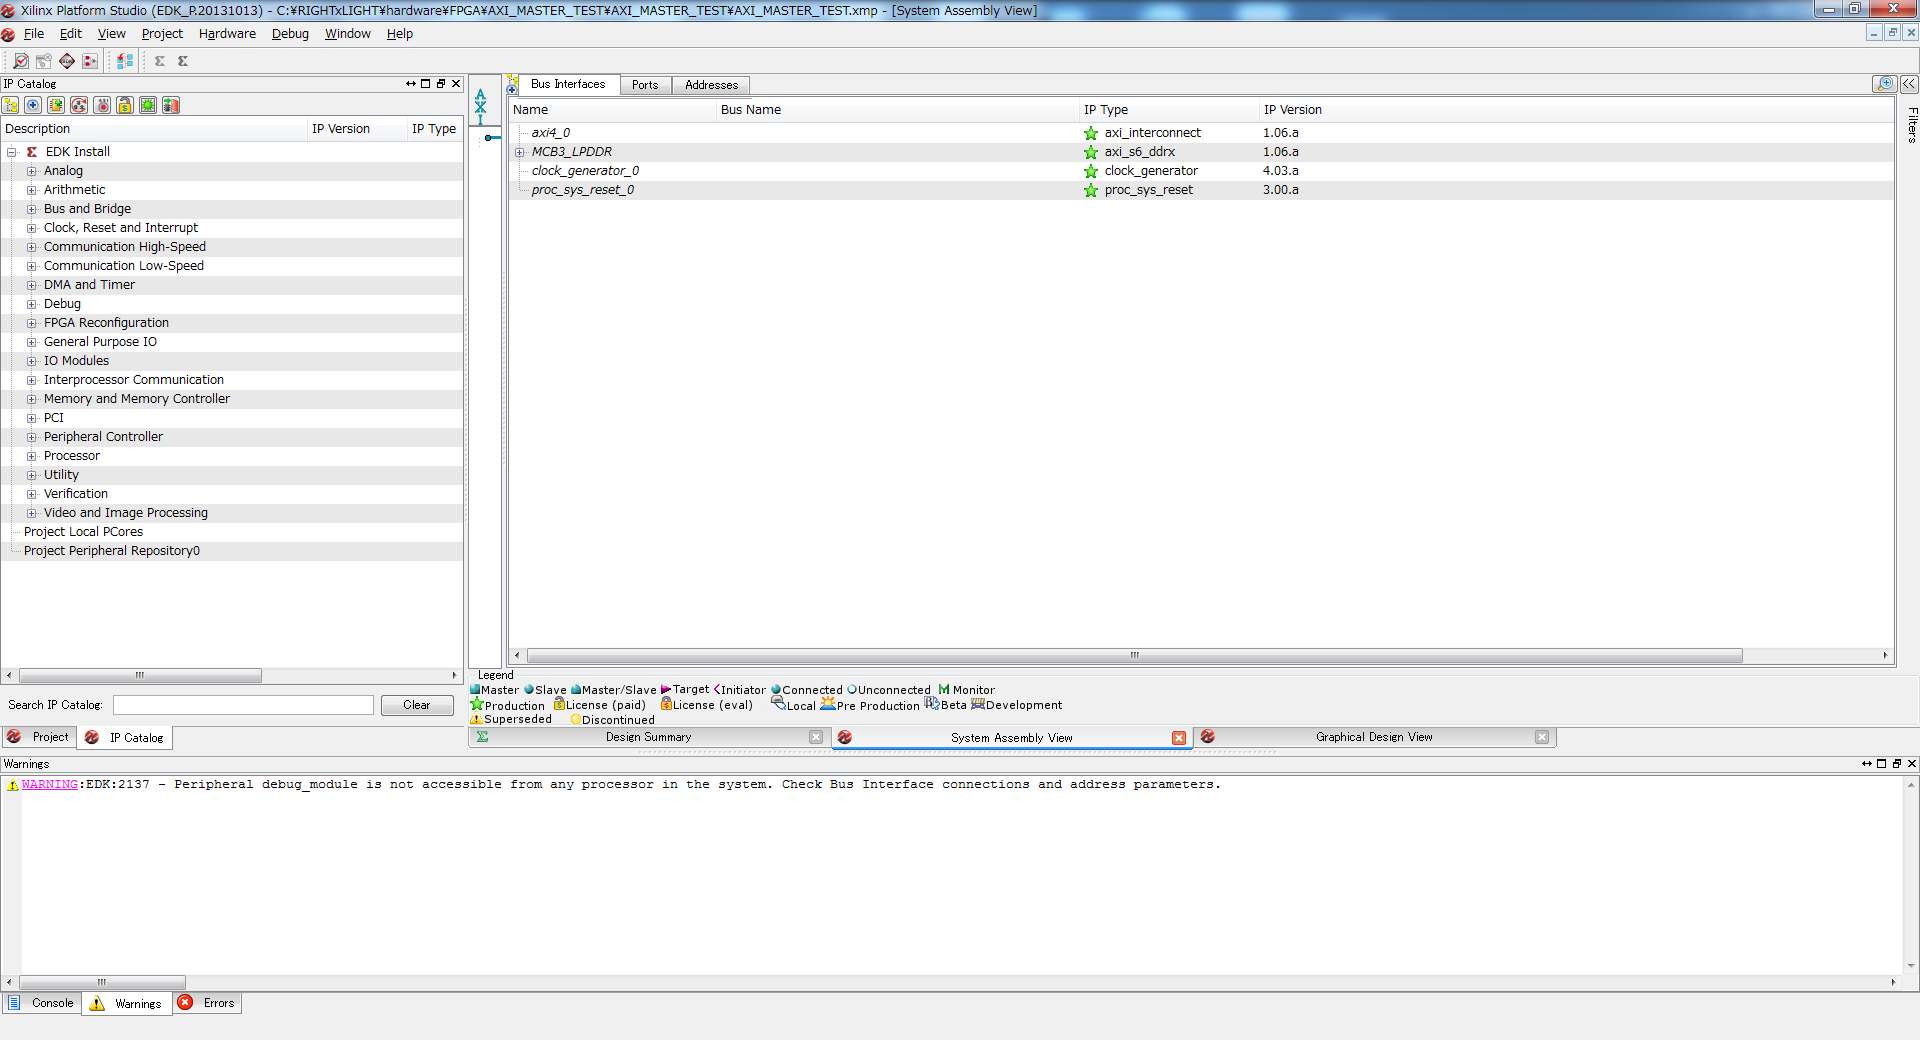This screenshot has height=1040, width=1920.
Task: Switch to the Addresses tab
Action: coord(711,85)
